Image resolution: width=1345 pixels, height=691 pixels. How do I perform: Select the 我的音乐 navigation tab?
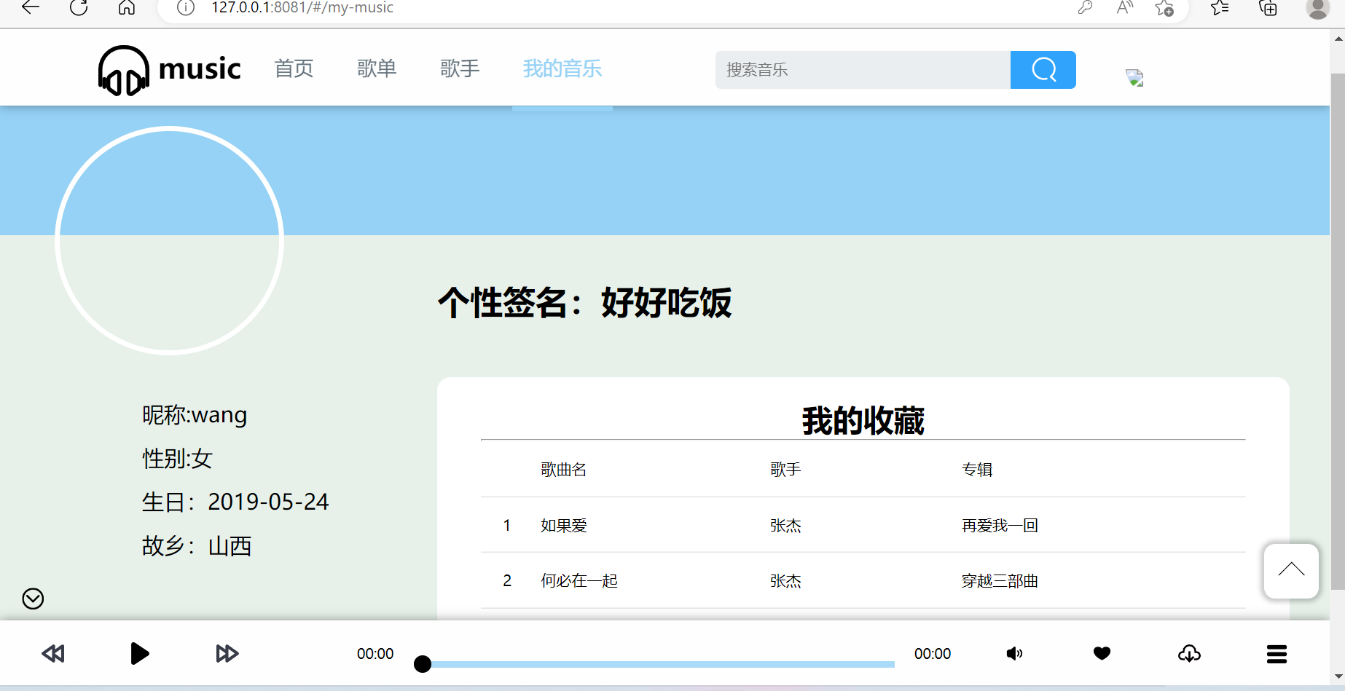(x=562, y=69)
